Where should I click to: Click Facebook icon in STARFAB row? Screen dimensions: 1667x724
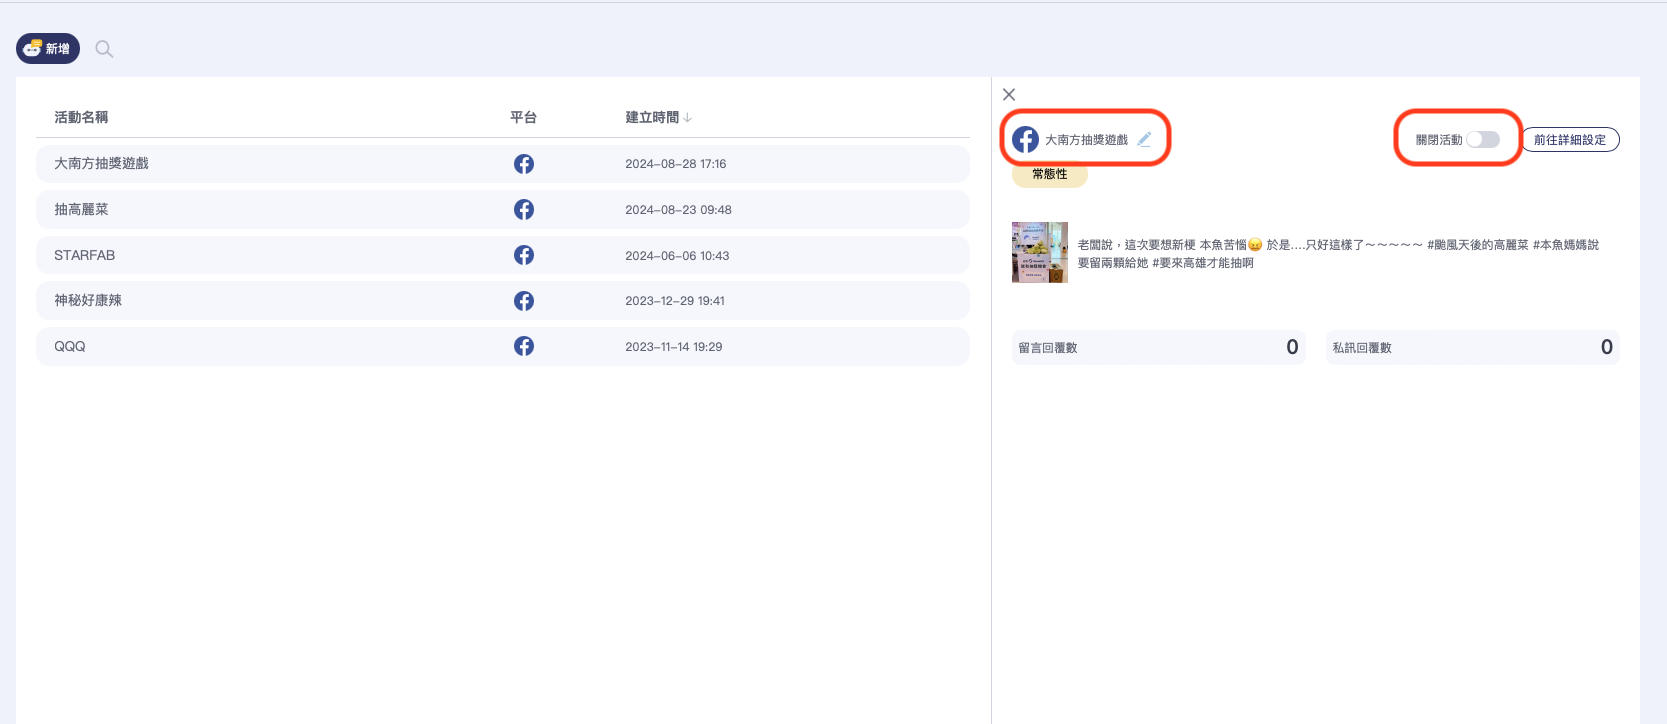pyautogui.click(x=524, y=255)
